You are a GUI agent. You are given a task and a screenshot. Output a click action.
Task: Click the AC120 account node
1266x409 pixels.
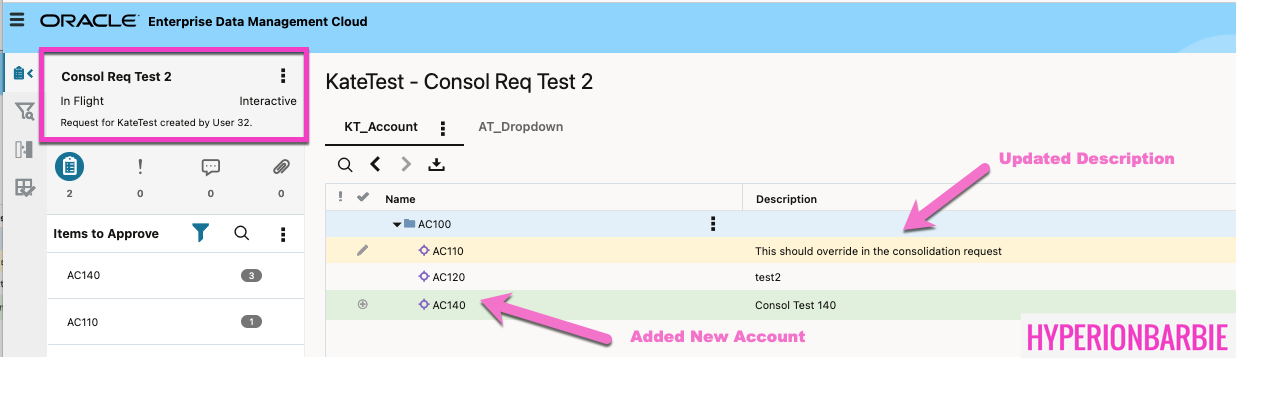coord(448,277)
